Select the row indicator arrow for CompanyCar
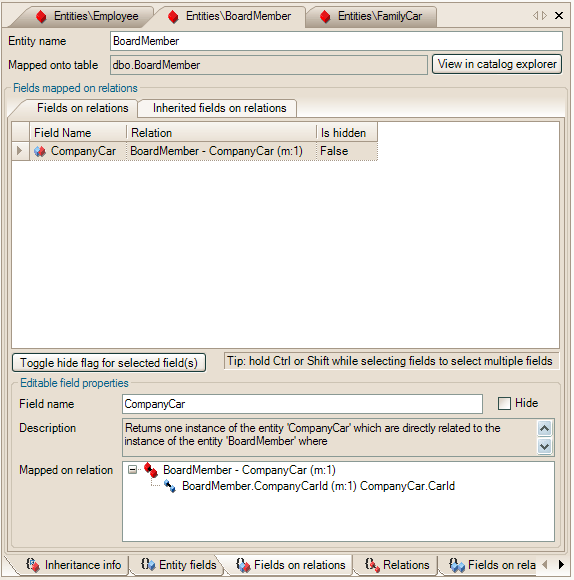The width and height of the screenshot is (574, 580). [x=20, y=151]
